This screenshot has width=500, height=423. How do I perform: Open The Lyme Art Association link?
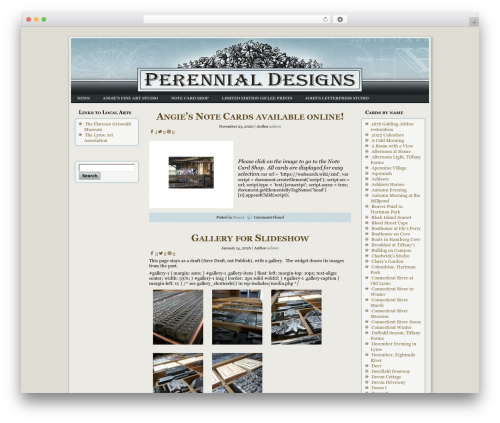click(99, 138)
